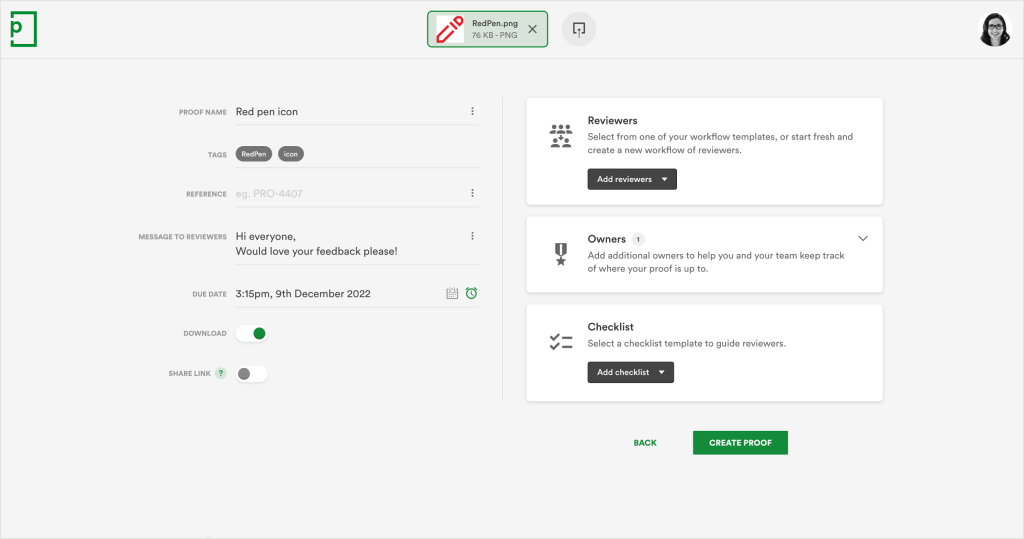1024x539 pixels.
Task: Expand the Owners section chevron
Action: [x=863, y=238]
